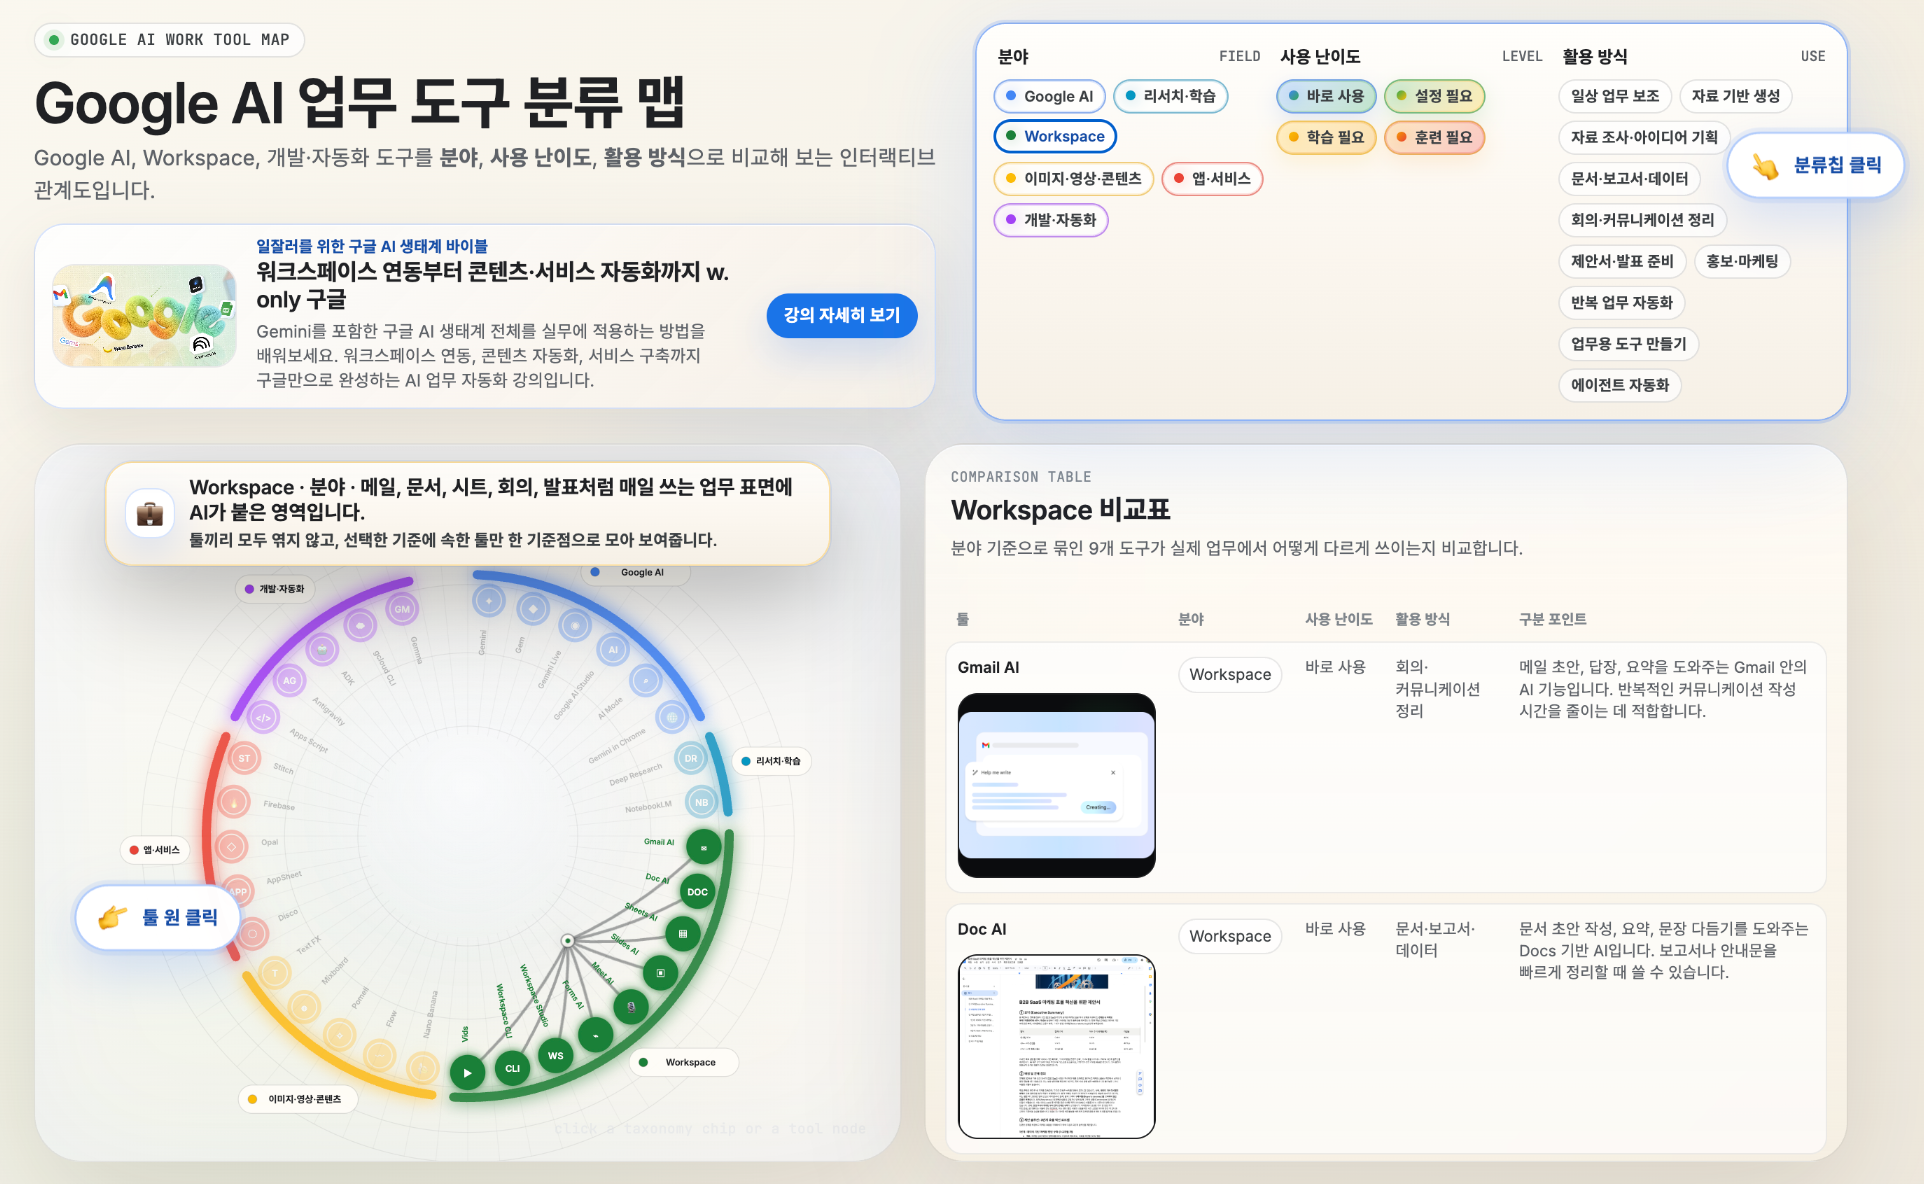
Task: Filter by 문서·보고서·데이터 use chip
Action: click(1629, 179)
